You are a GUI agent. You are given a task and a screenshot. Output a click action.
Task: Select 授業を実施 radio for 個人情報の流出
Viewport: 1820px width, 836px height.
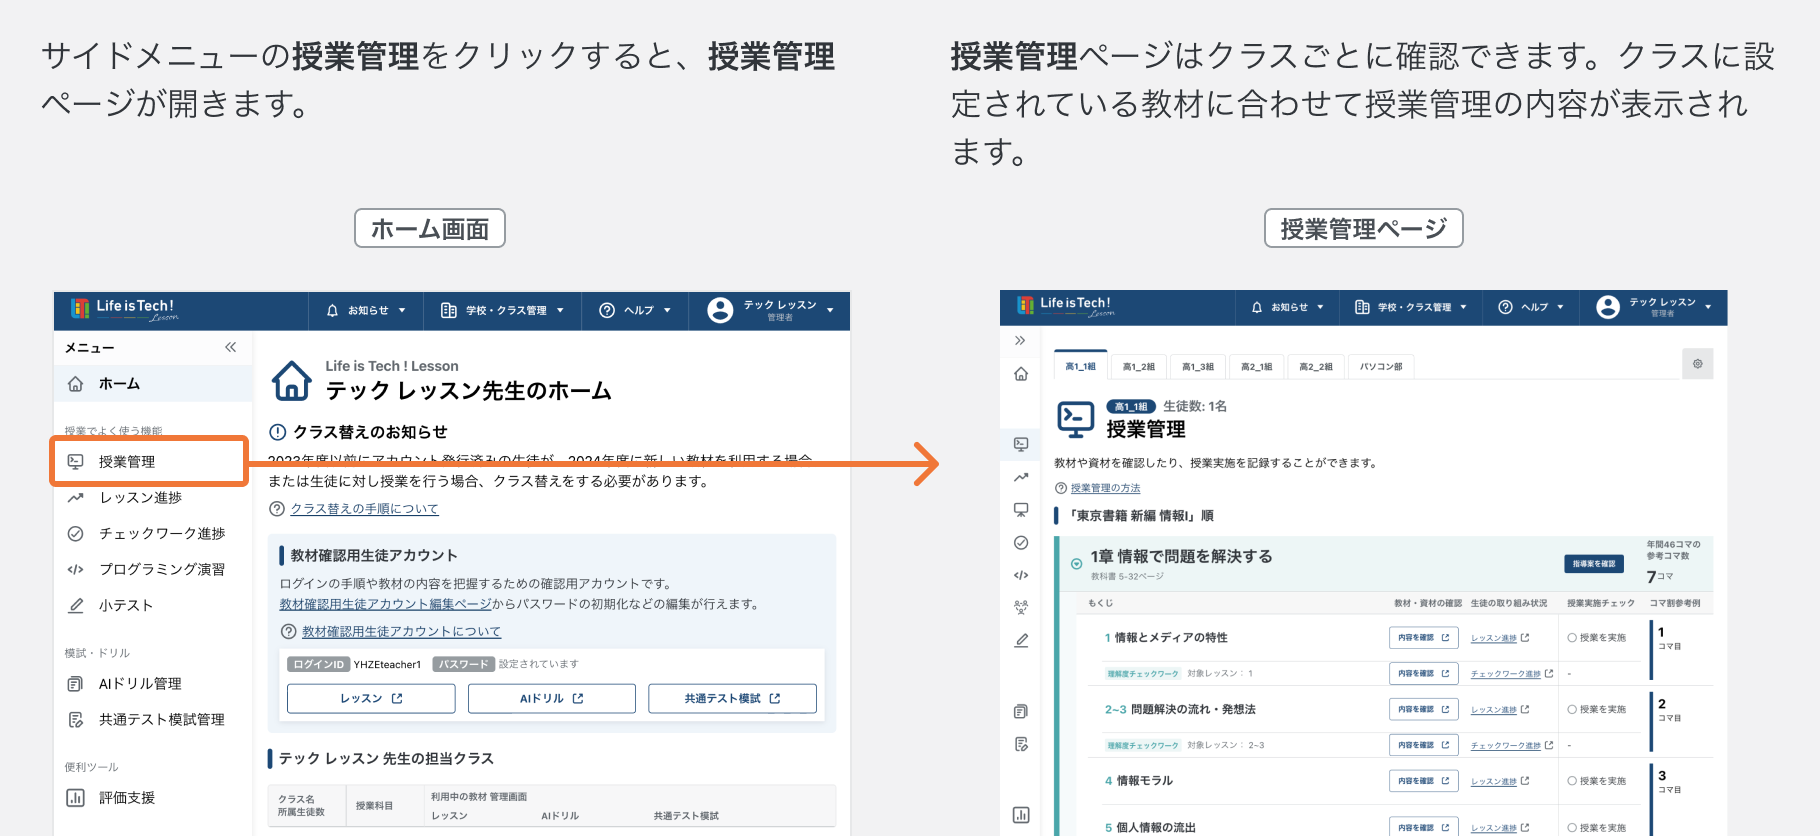[1572, 828]
